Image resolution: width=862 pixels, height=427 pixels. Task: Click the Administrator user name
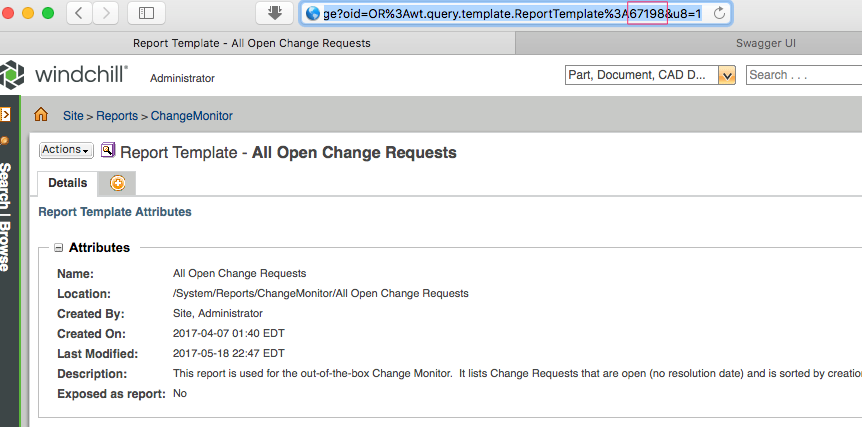(x=182, y=79)
